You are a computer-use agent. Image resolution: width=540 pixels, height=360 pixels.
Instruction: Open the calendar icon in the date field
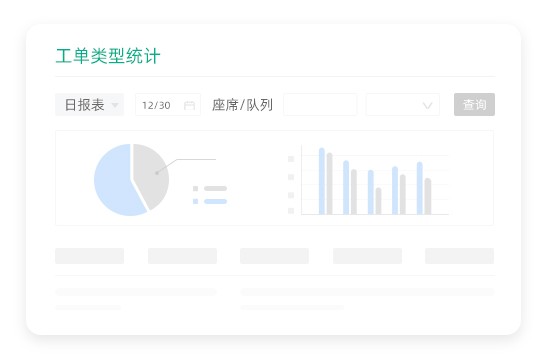[189, 105]
